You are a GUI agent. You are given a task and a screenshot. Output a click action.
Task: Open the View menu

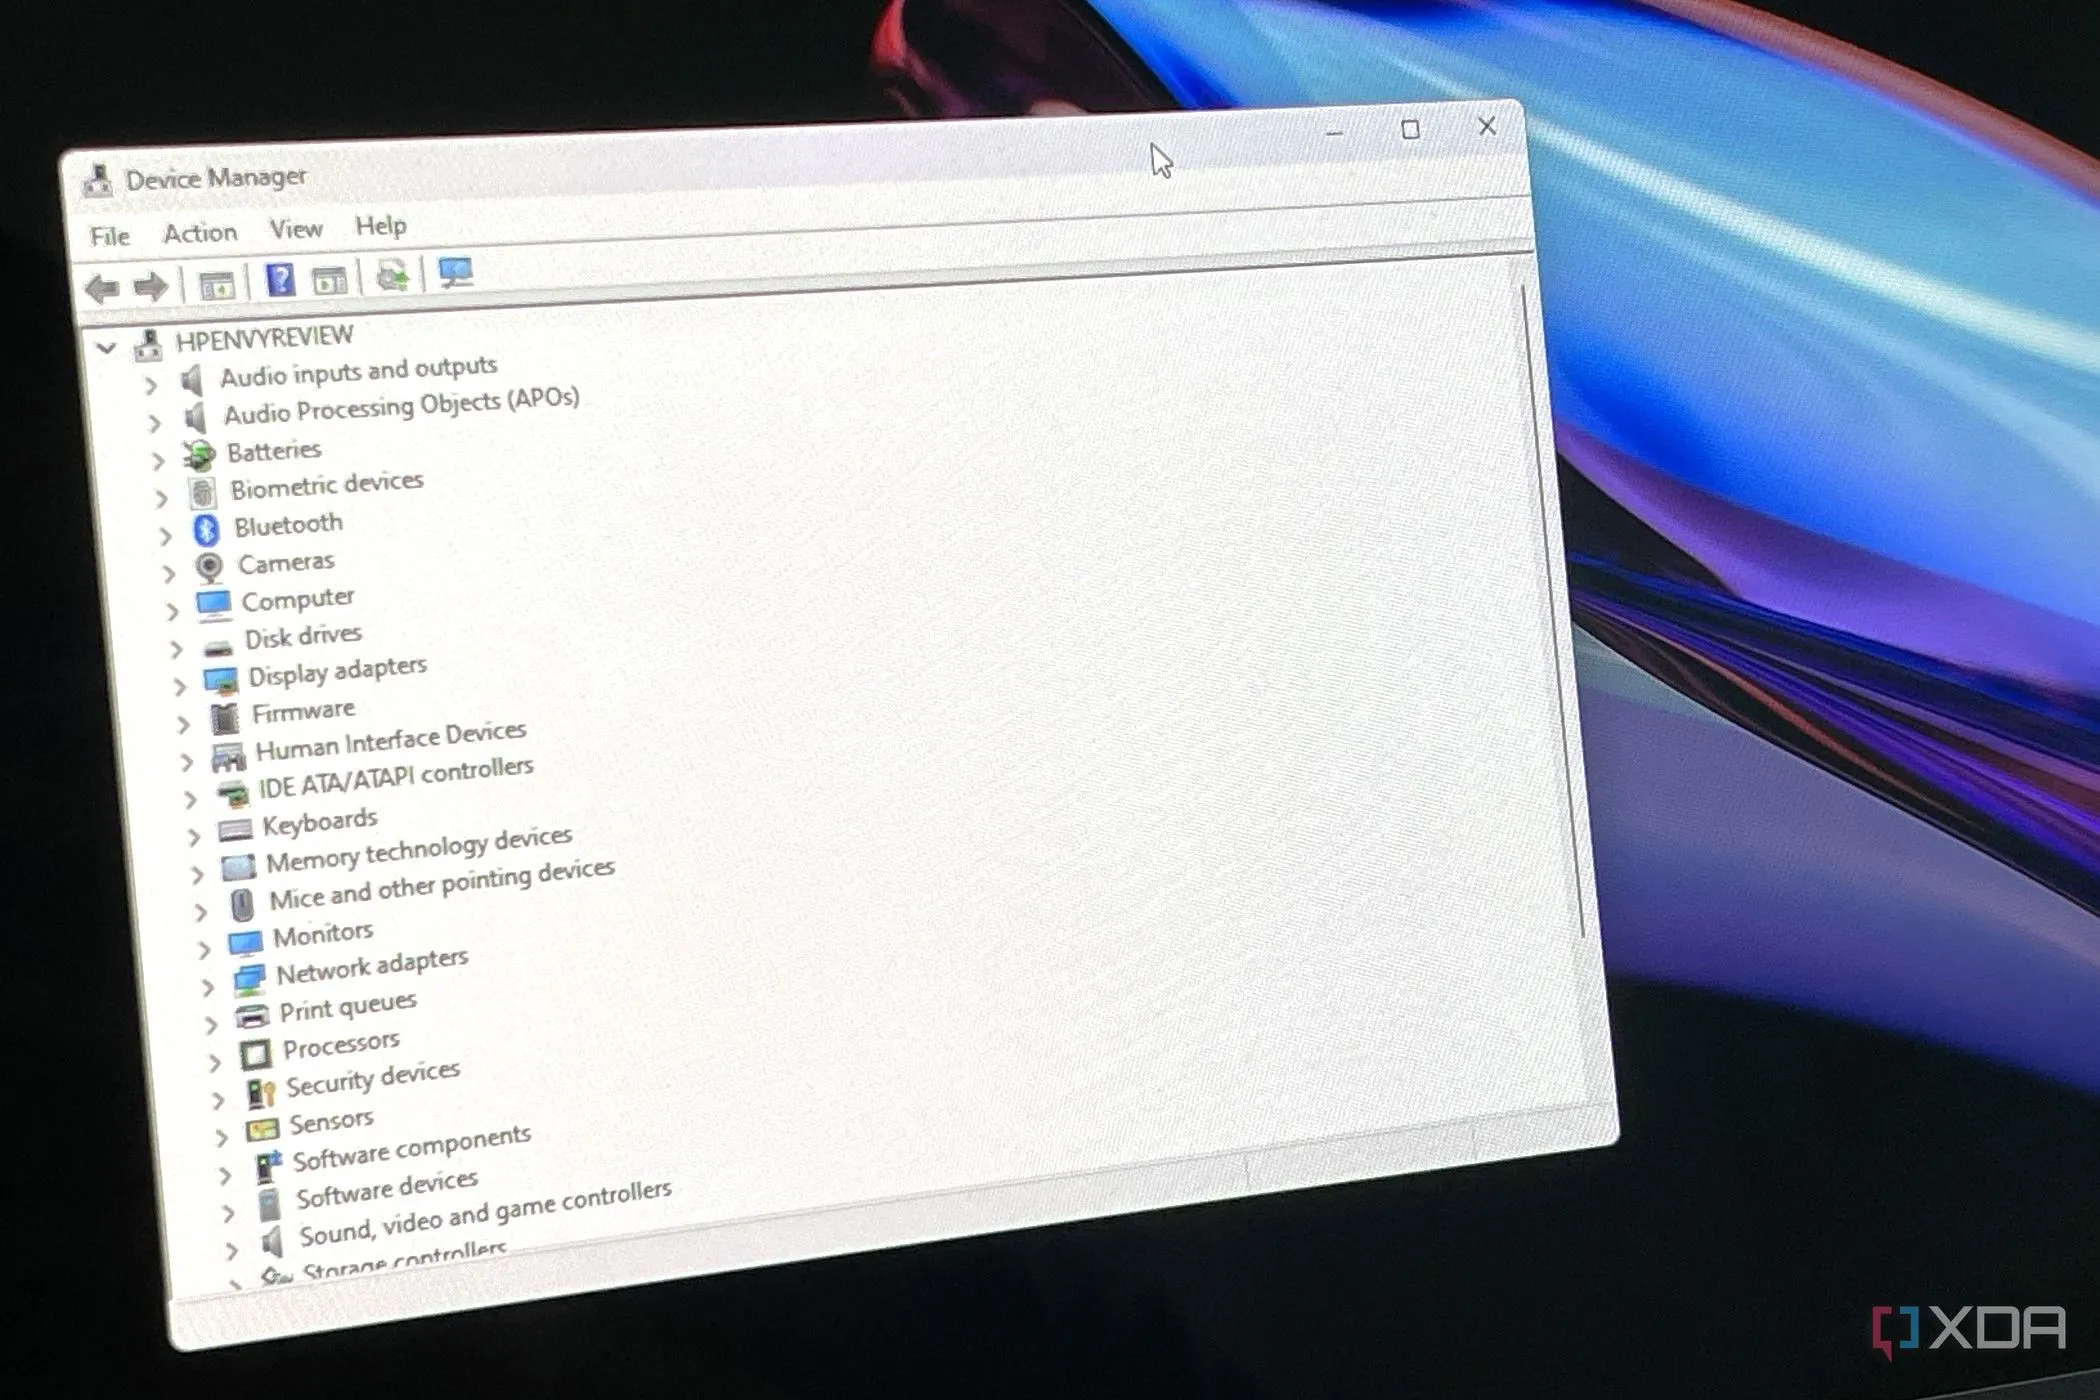[296, 229]
